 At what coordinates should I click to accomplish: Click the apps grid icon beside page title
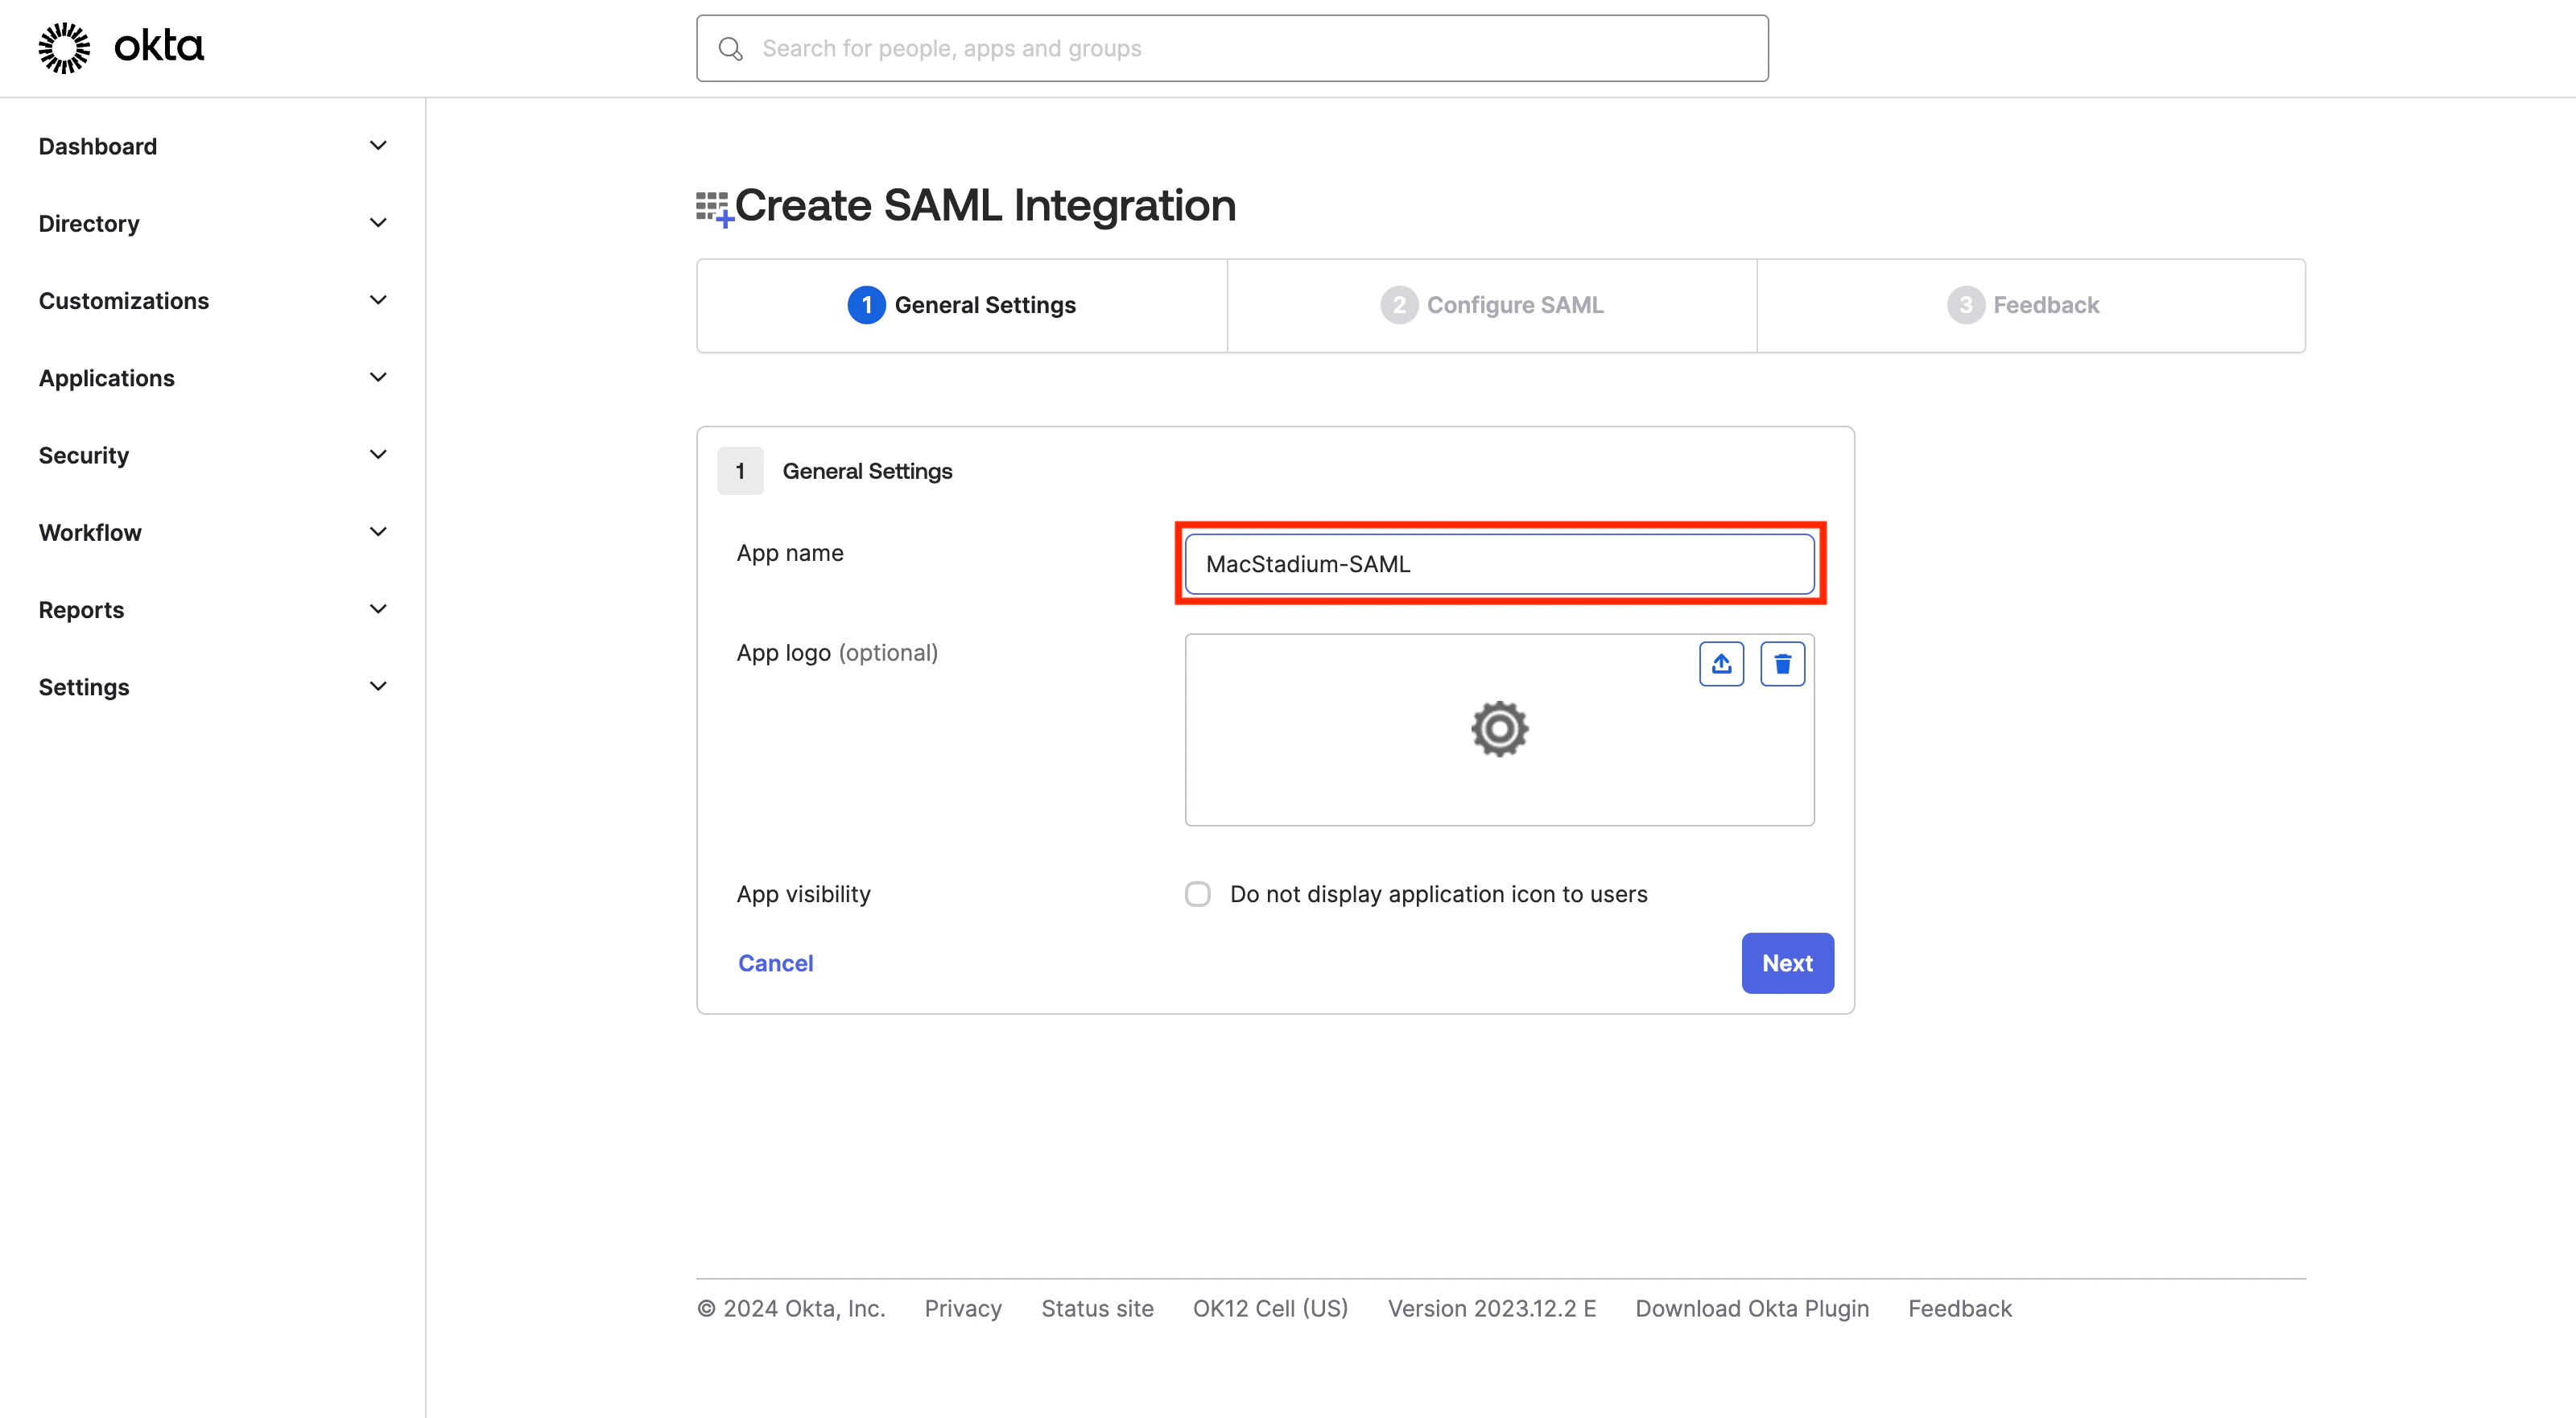click(x=714, y=208)
